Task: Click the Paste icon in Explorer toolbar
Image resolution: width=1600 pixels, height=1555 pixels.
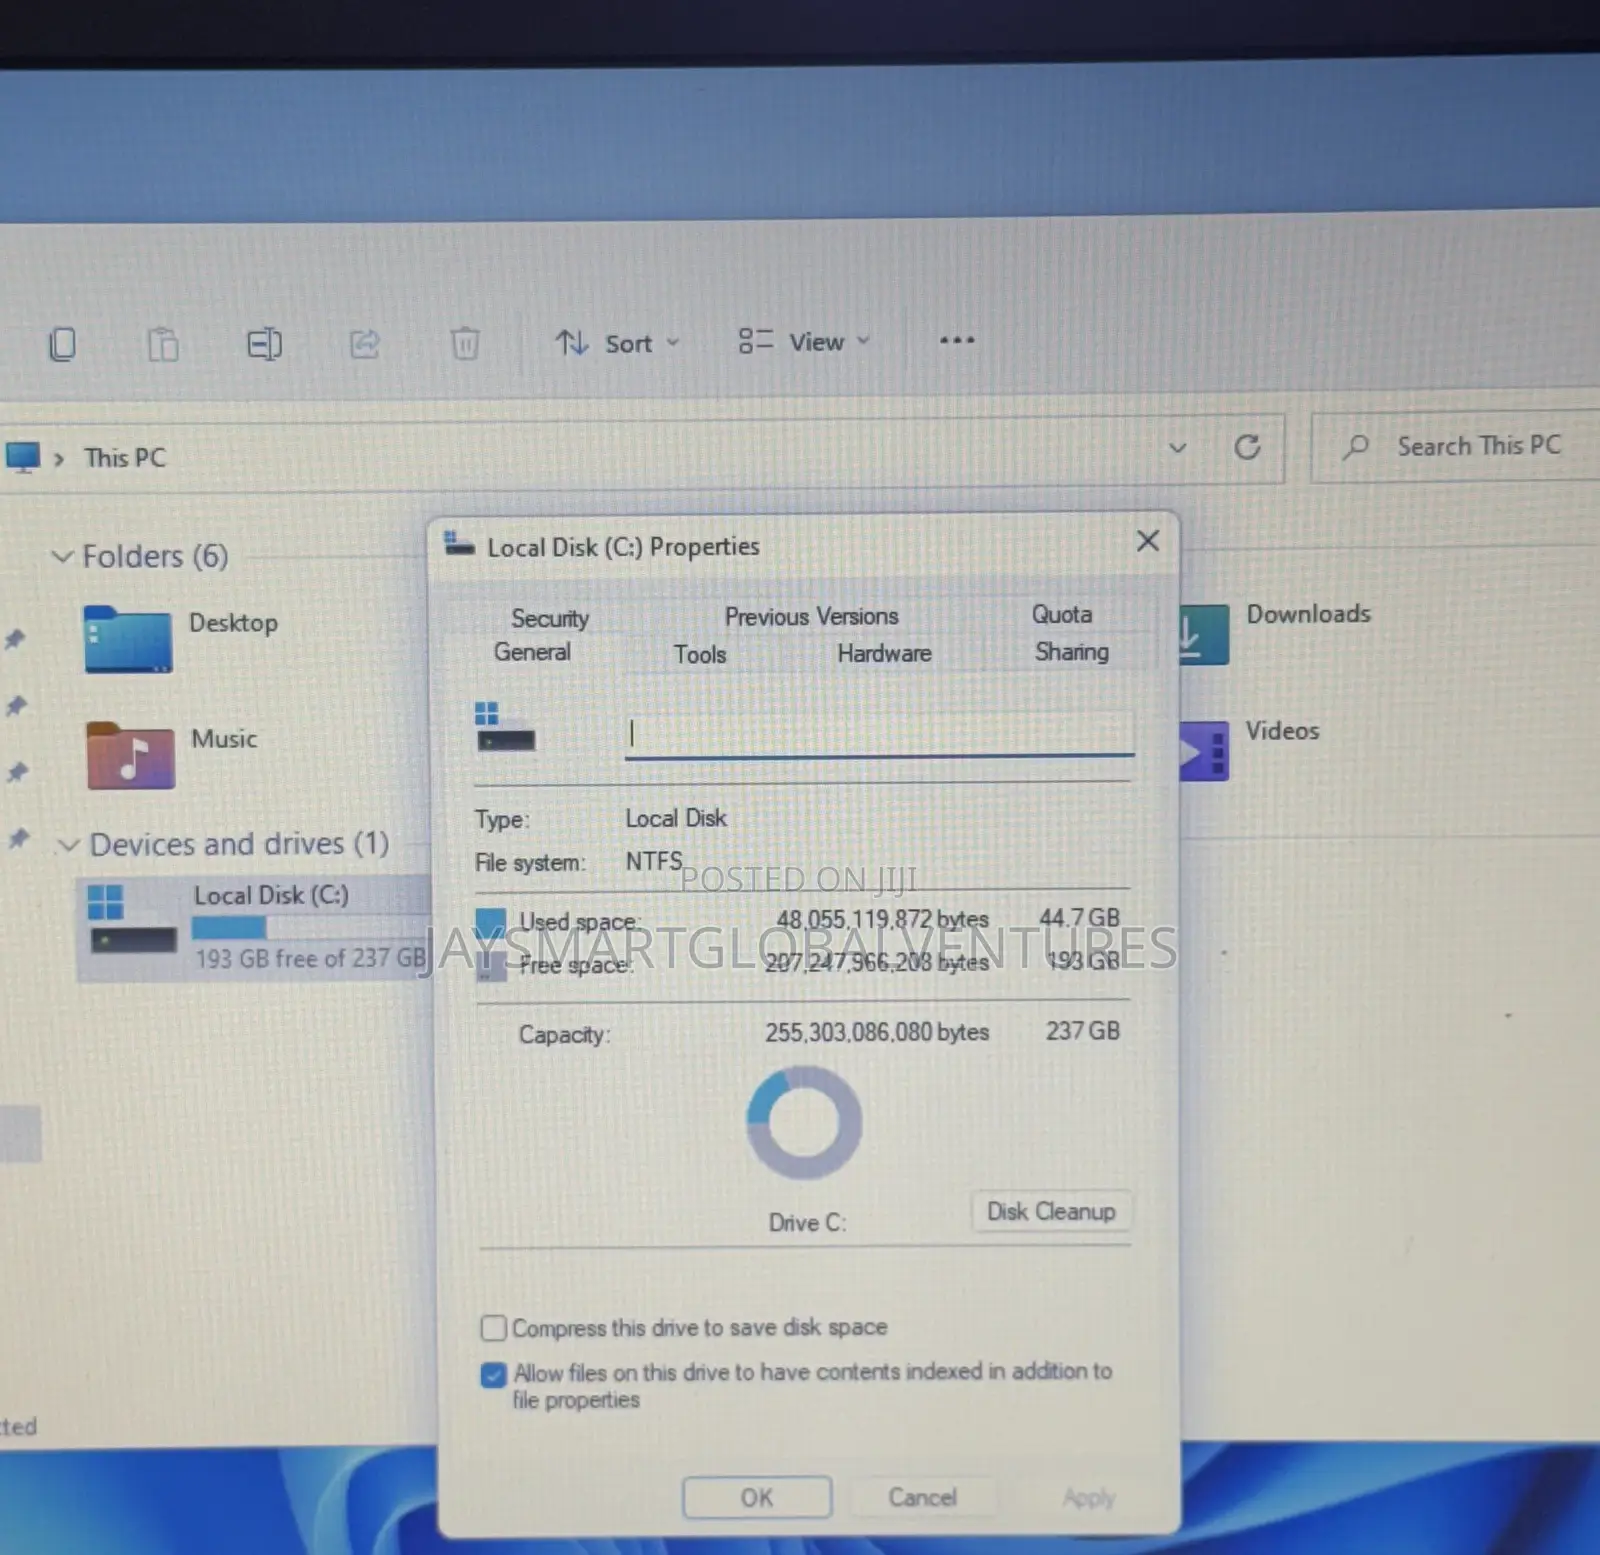Action: pyautogui.click(x=163, y=345)
